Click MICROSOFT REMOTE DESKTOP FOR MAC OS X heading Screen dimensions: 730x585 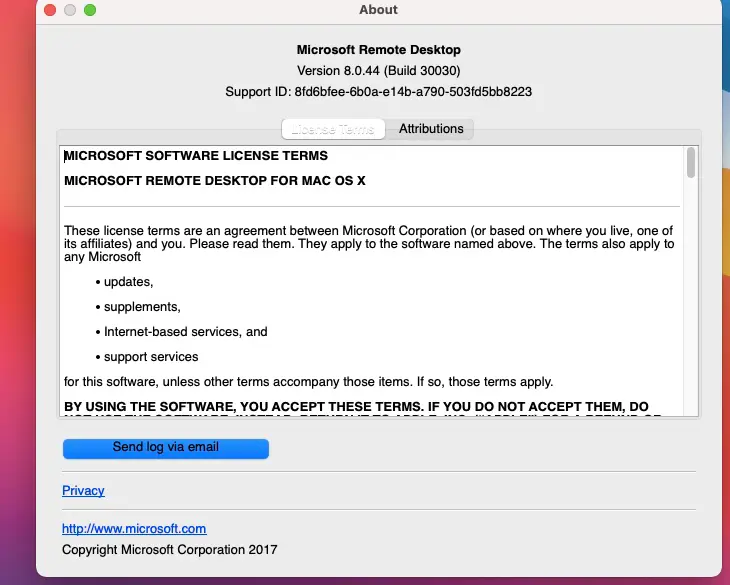tap(215, 181)
